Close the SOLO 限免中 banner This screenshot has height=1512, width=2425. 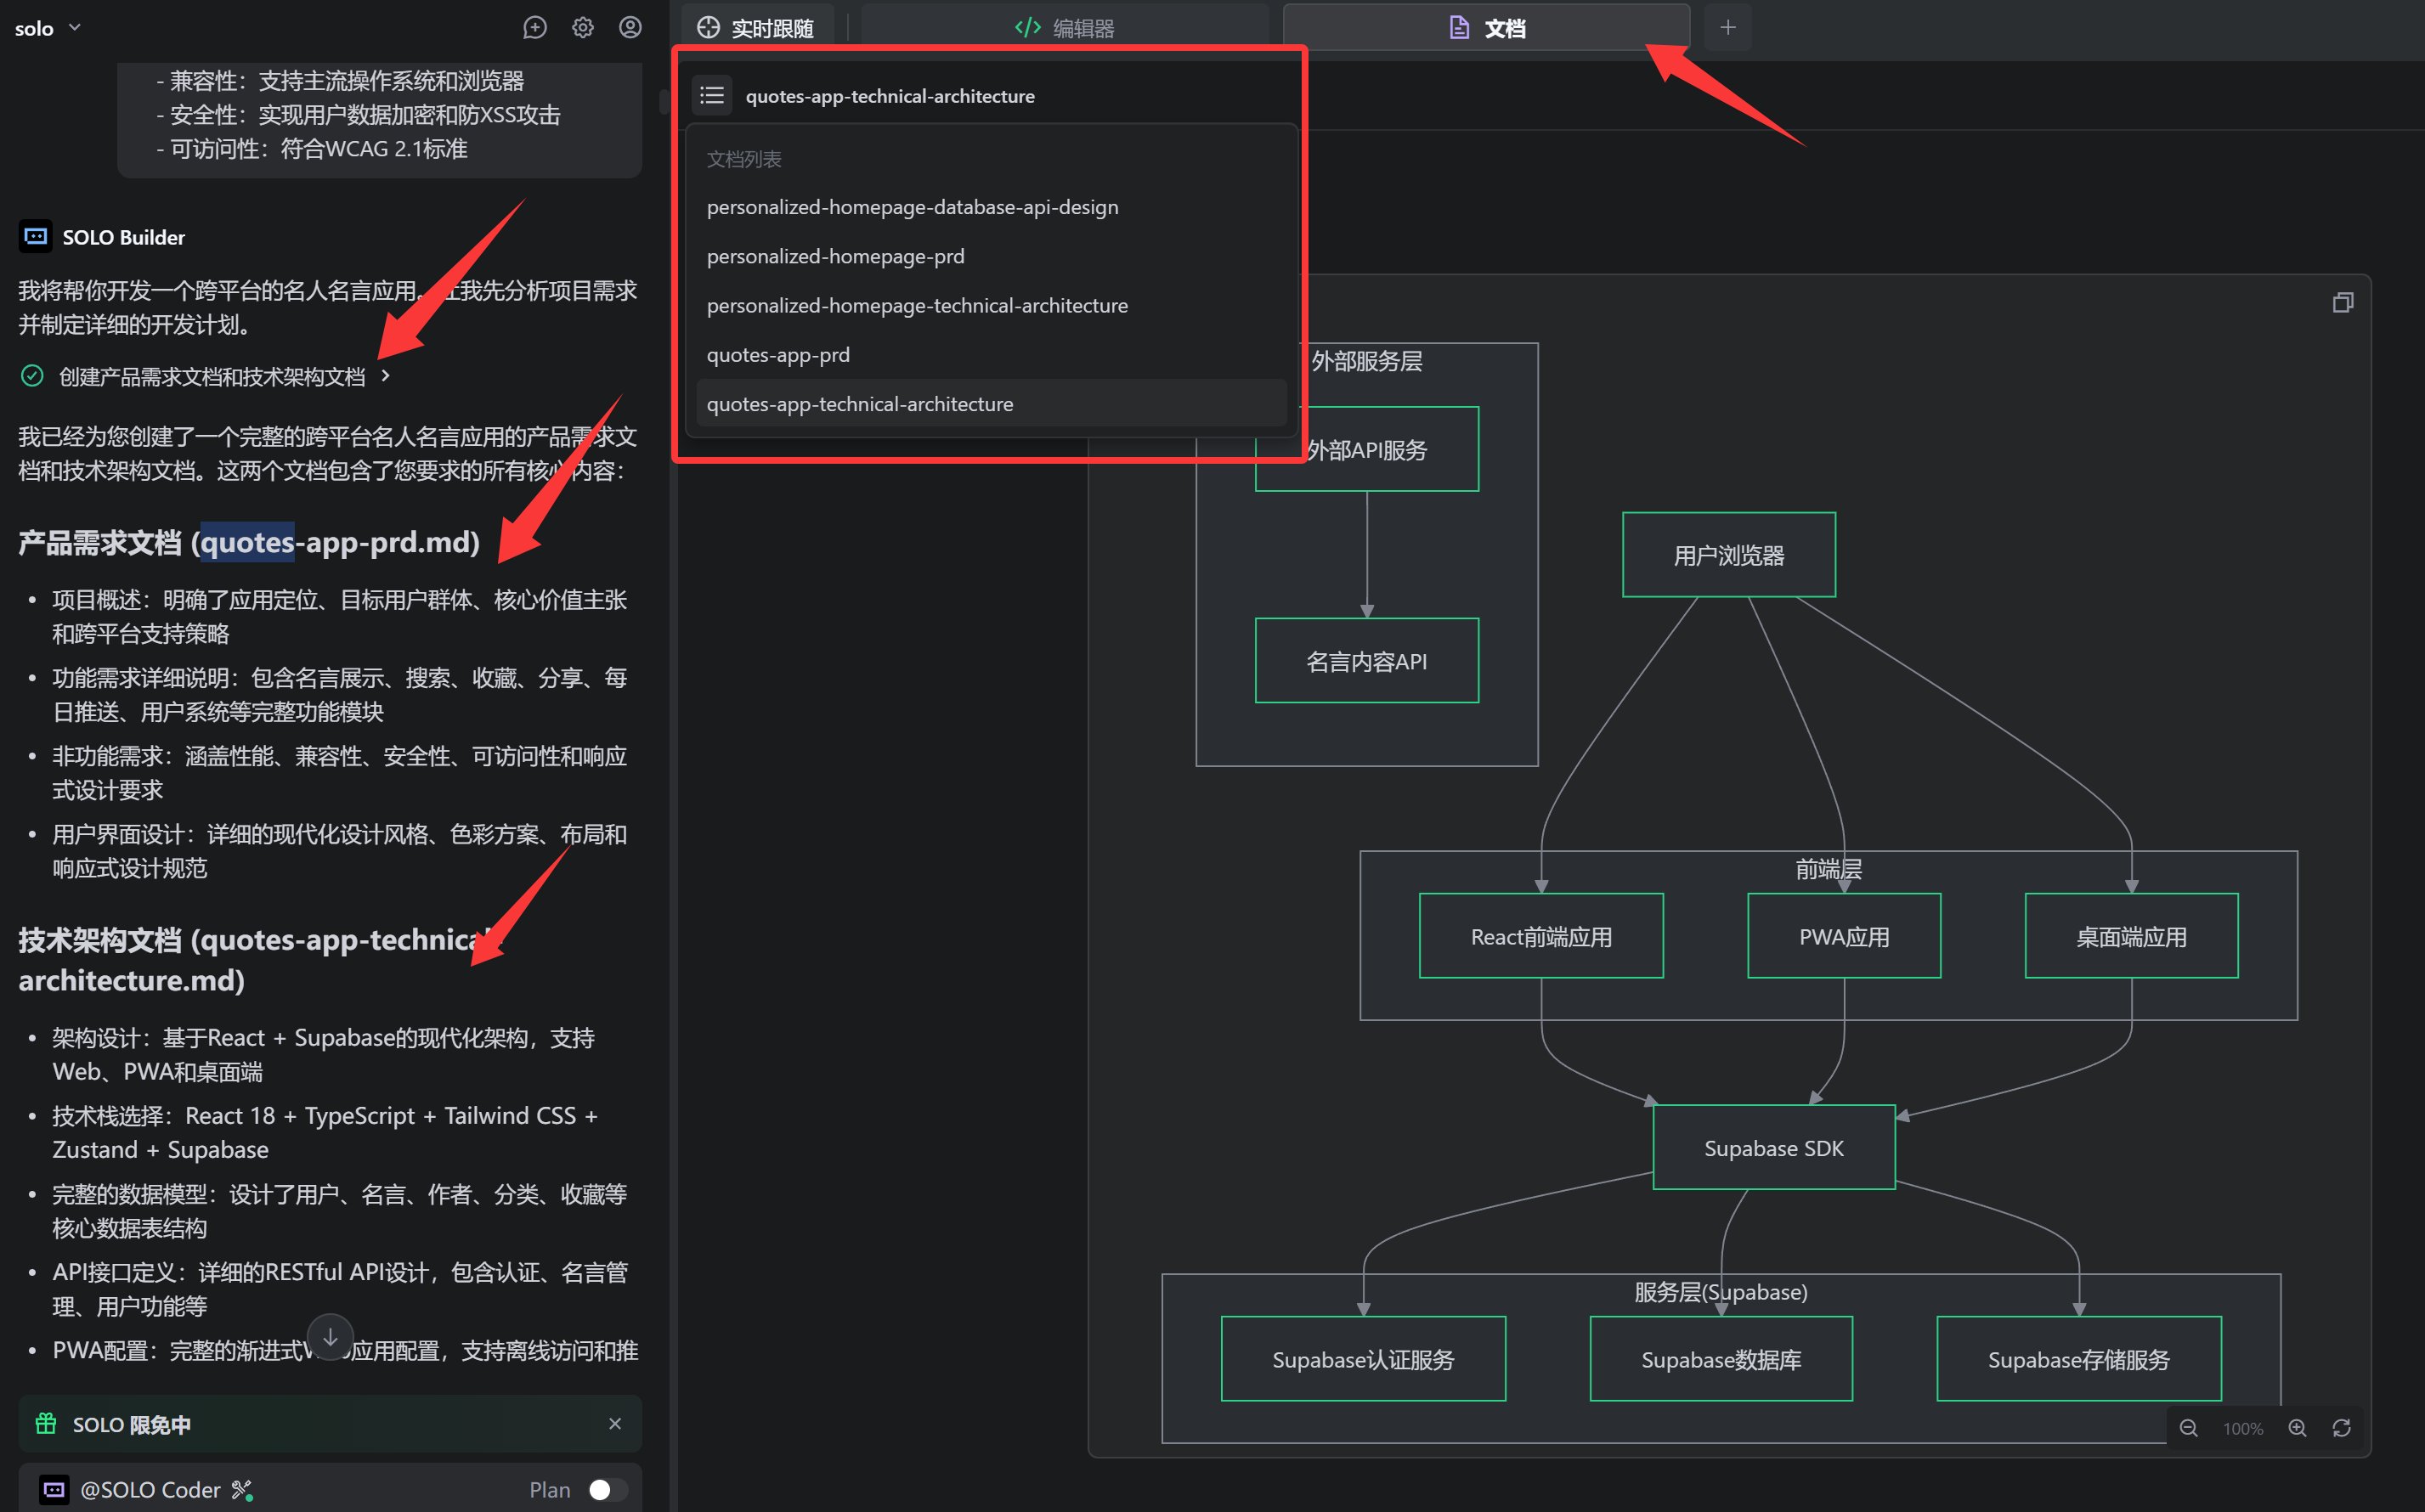[615, 1423]
